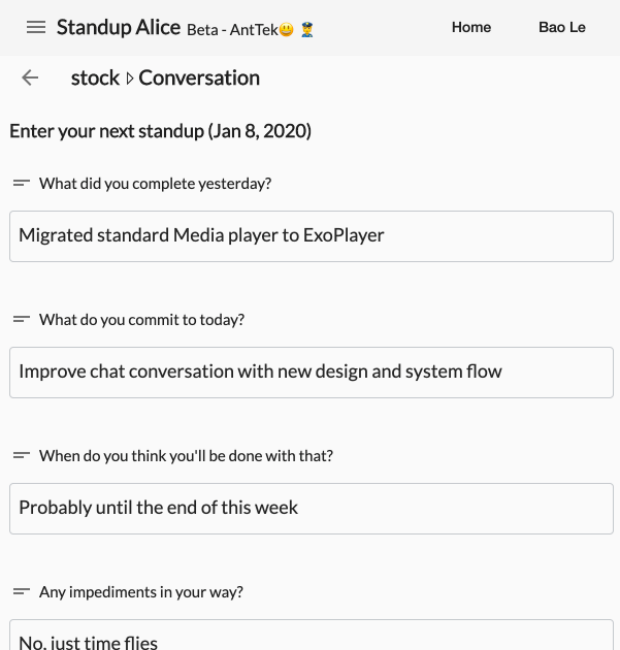Focus the 'Improve chat conversation' answer field

pos(311,372)
